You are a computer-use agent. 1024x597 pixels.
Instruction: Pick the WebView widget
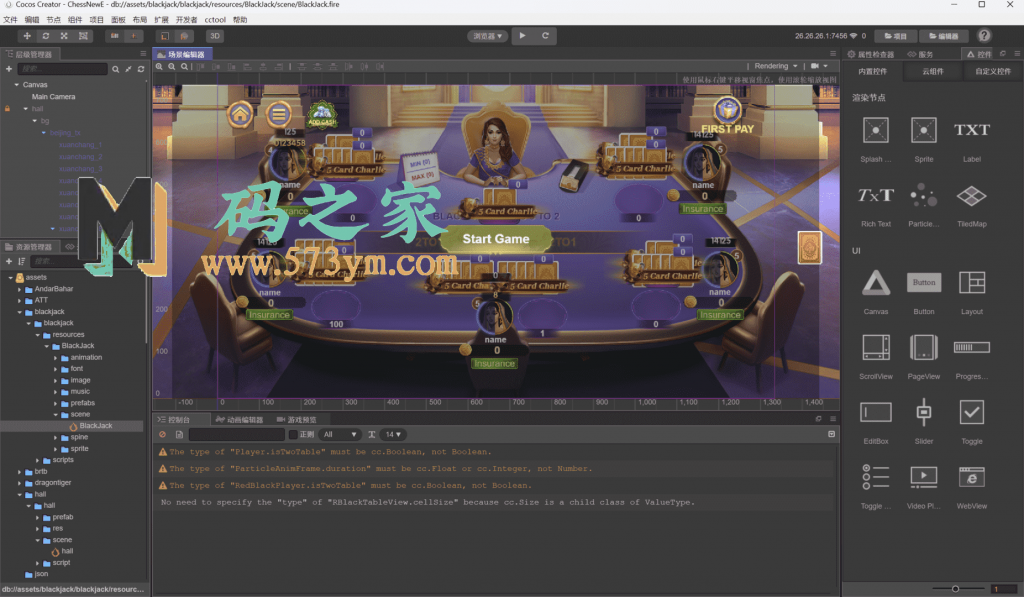[972, 487]
